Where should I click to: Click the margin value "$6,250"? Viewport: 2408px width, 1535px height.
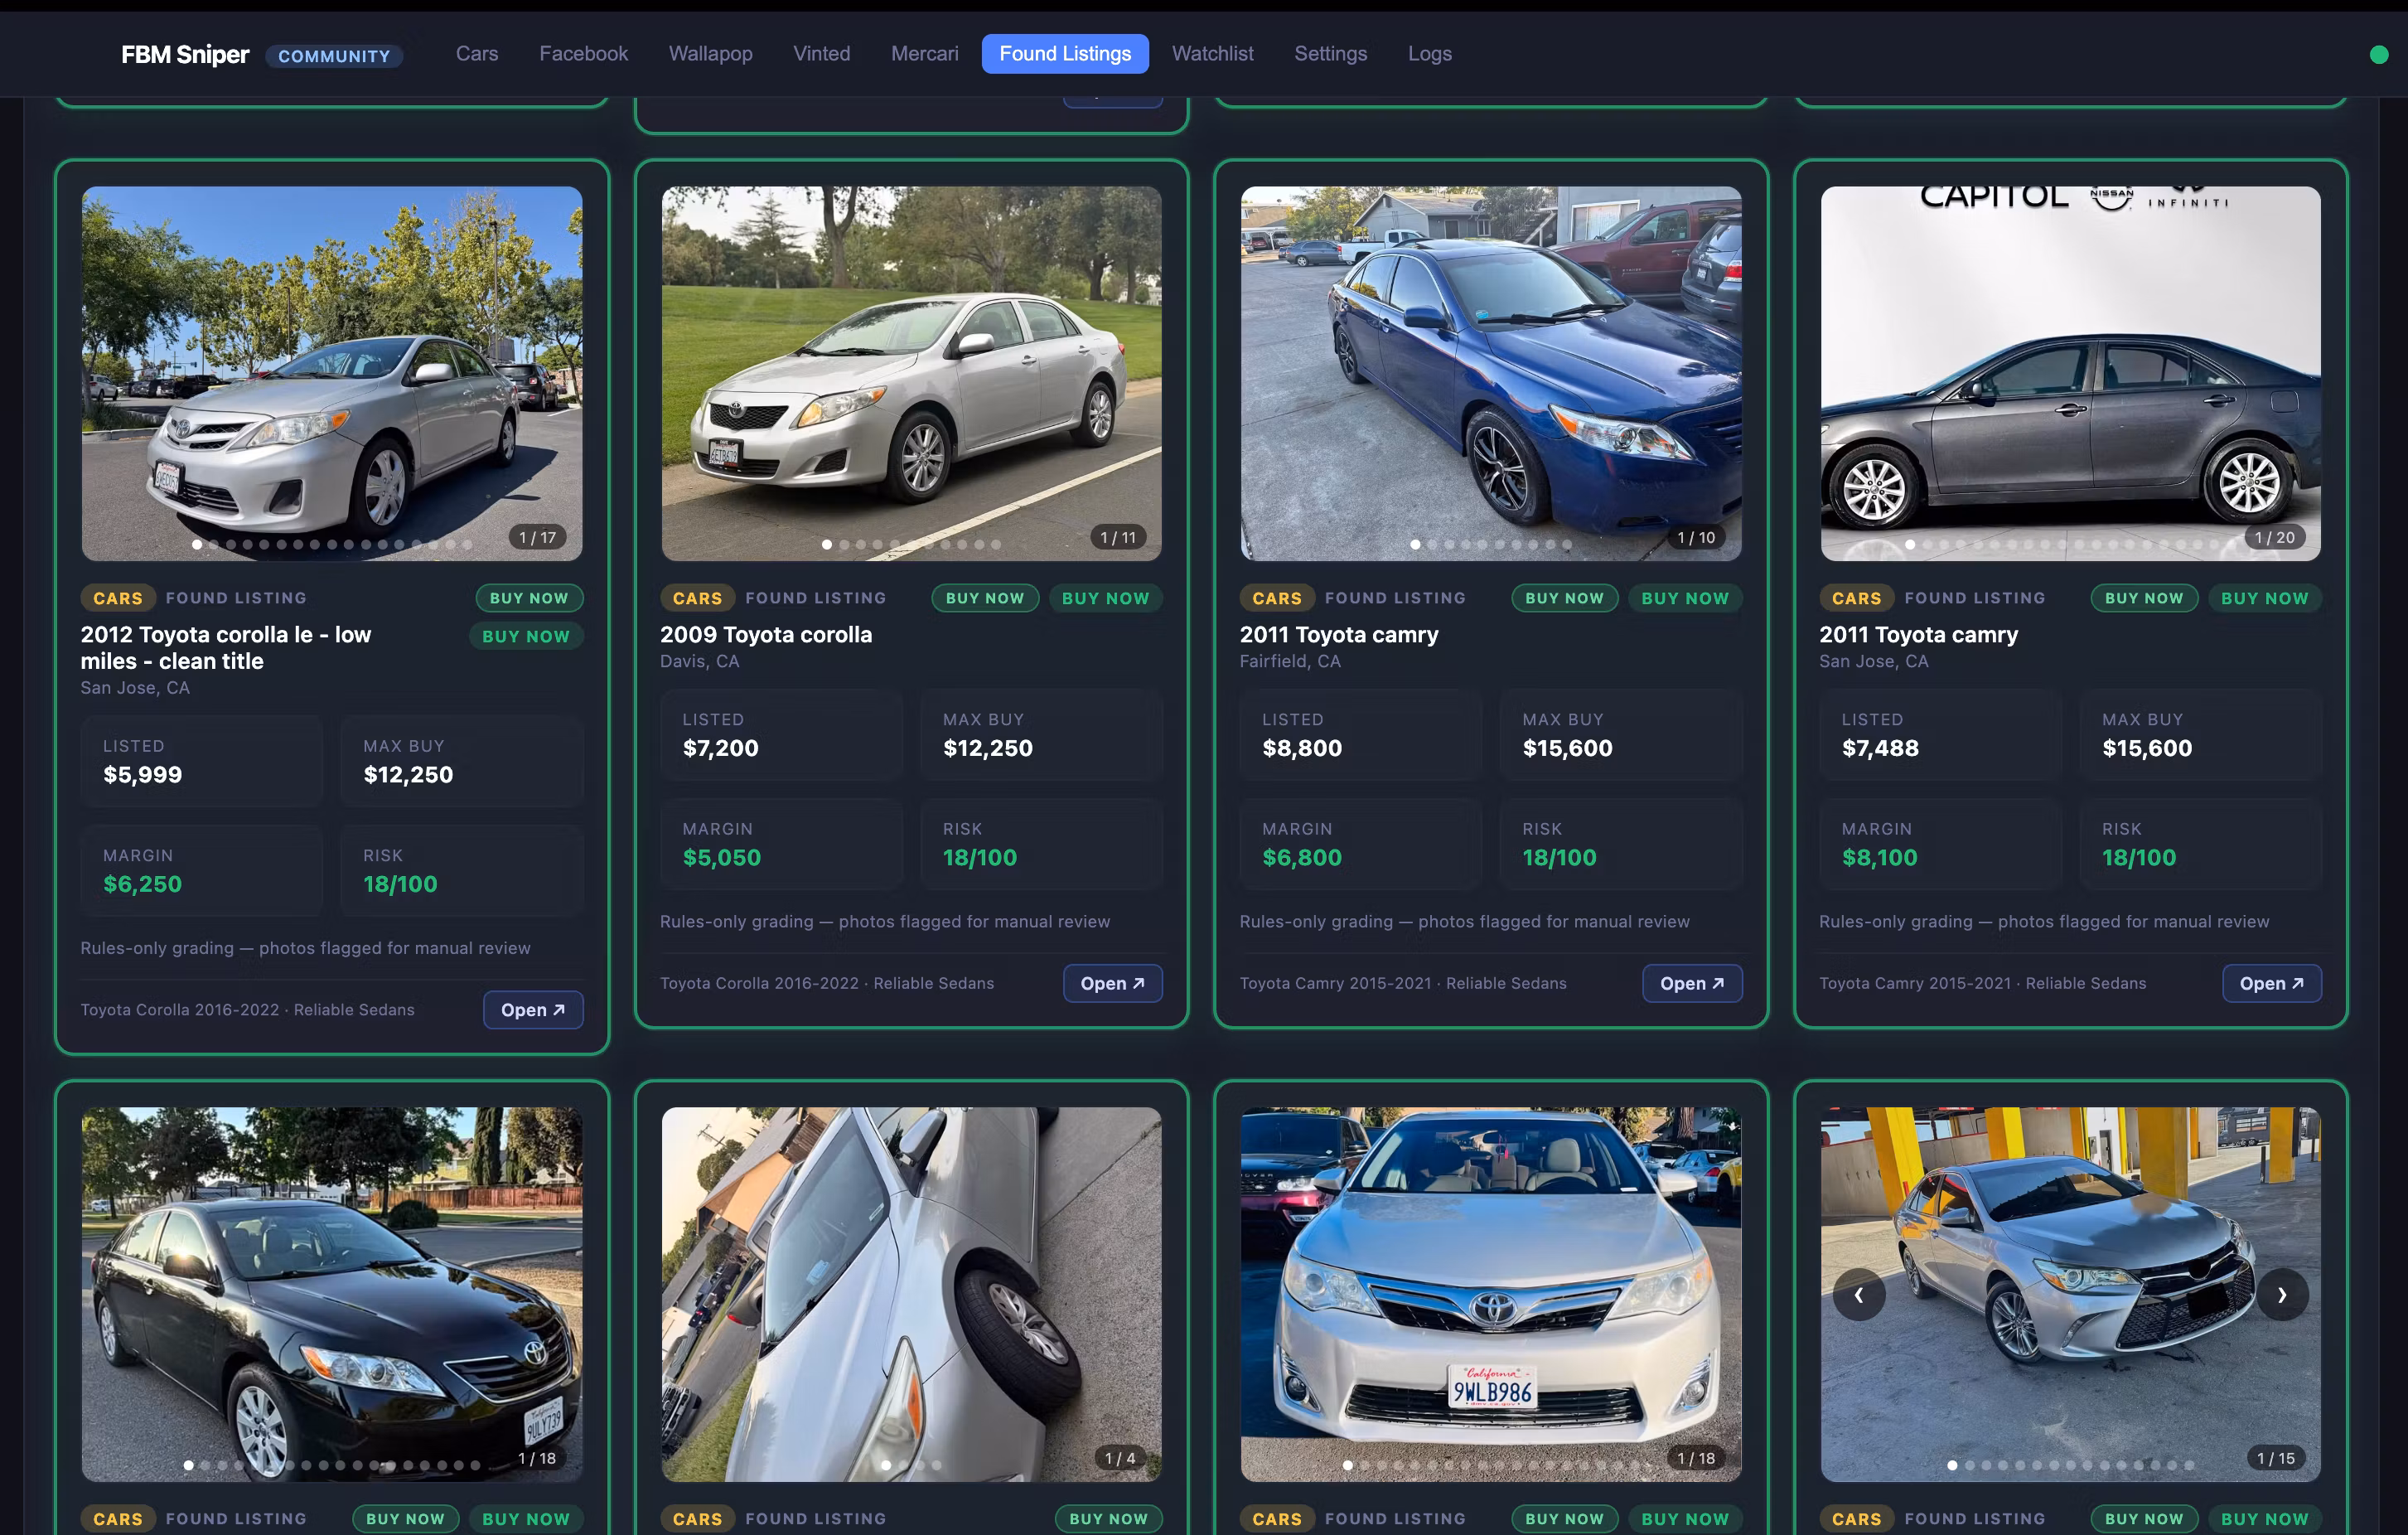click(x=143, y=884)
